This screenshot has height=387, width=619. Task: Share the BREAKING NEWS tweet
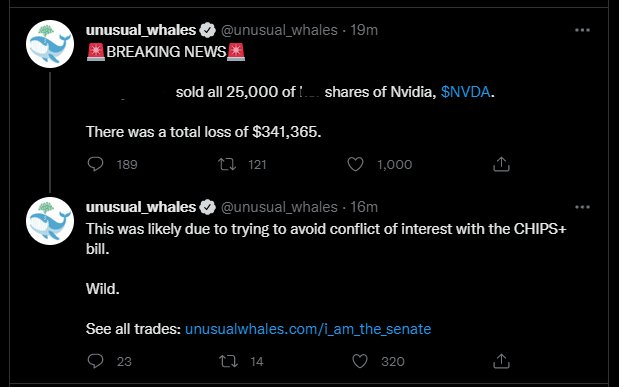pos(501,164)
